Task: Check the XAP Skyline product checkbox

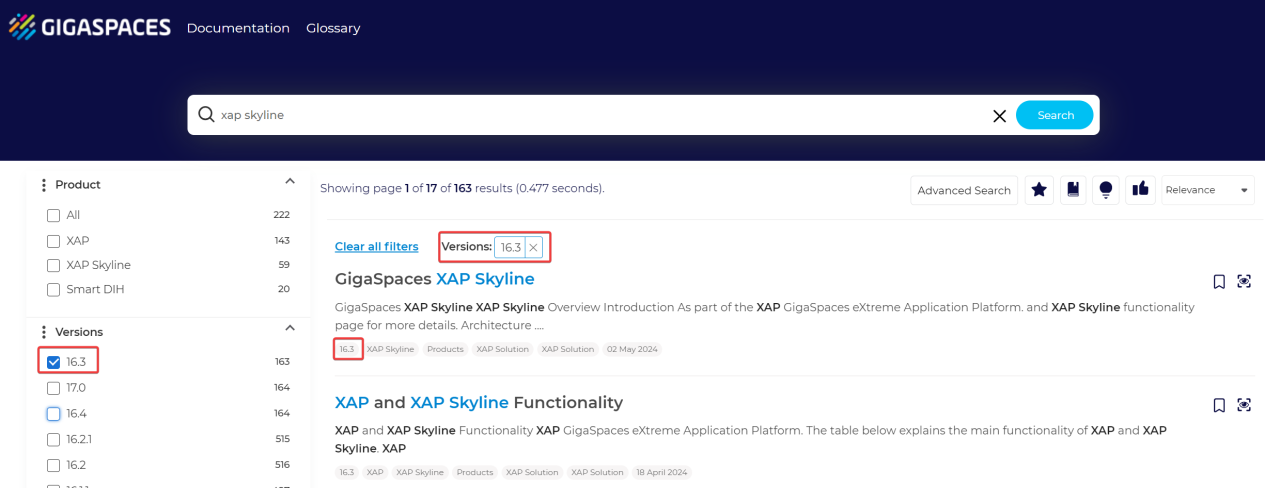Action: click(x=54, y=265)
